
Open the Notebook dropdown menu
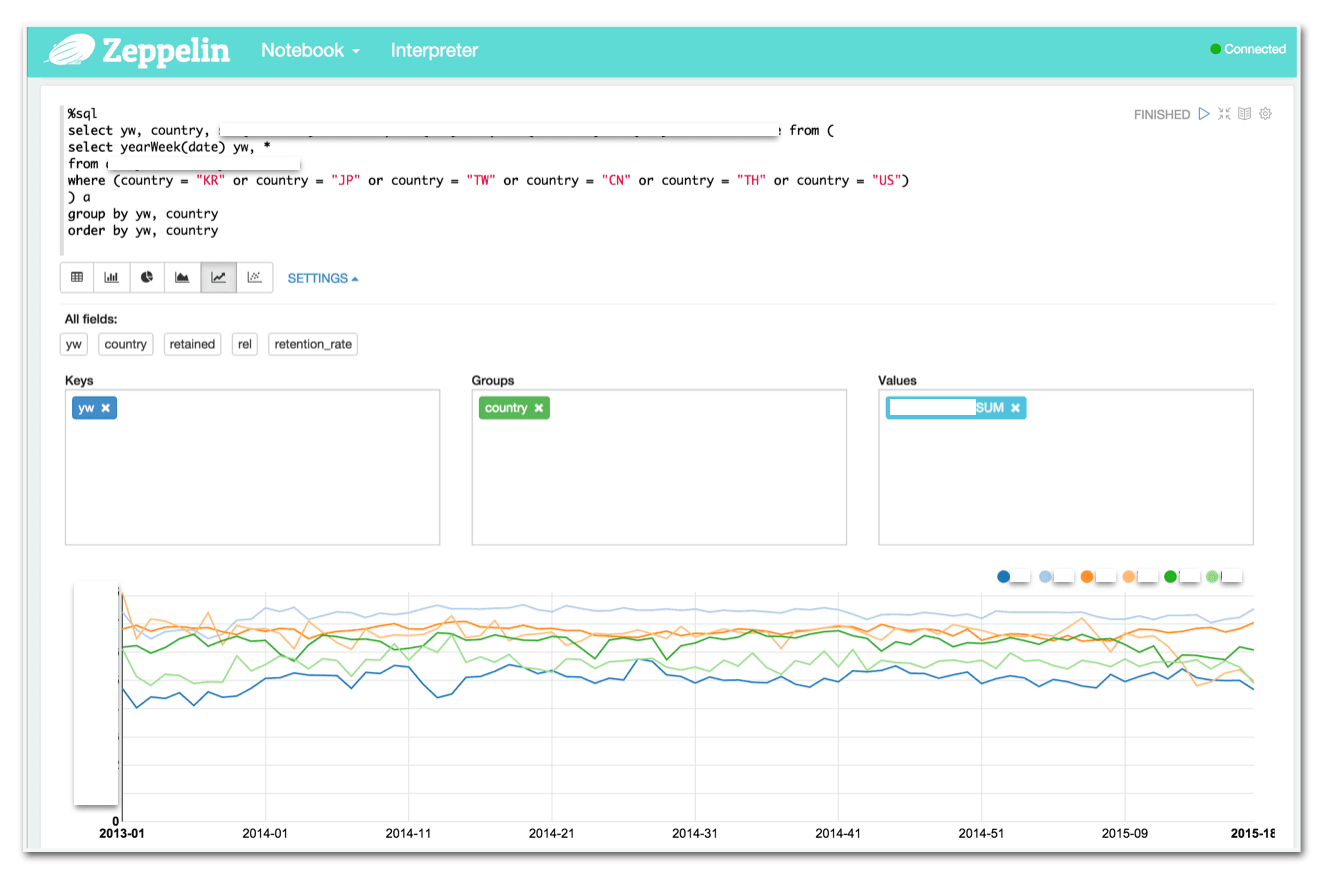click(x=309, y=50)
